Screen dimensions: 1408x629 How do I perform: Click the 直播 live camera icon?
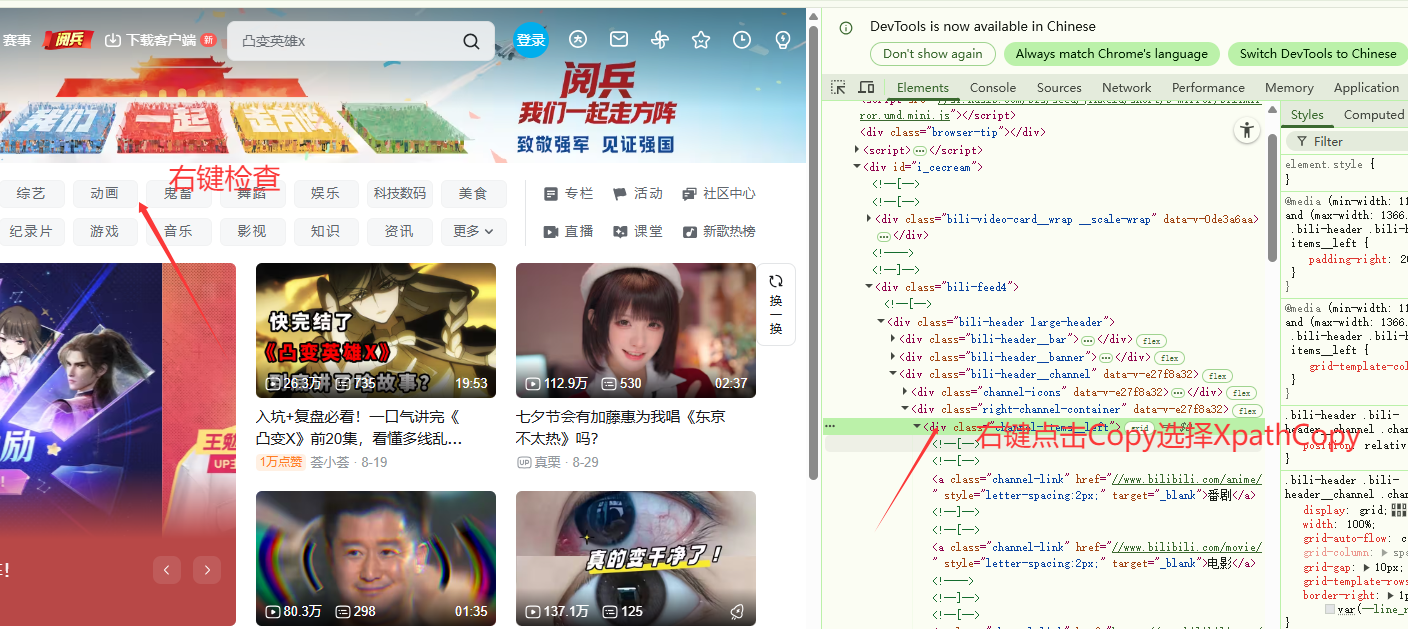click(x=551, y=232)
